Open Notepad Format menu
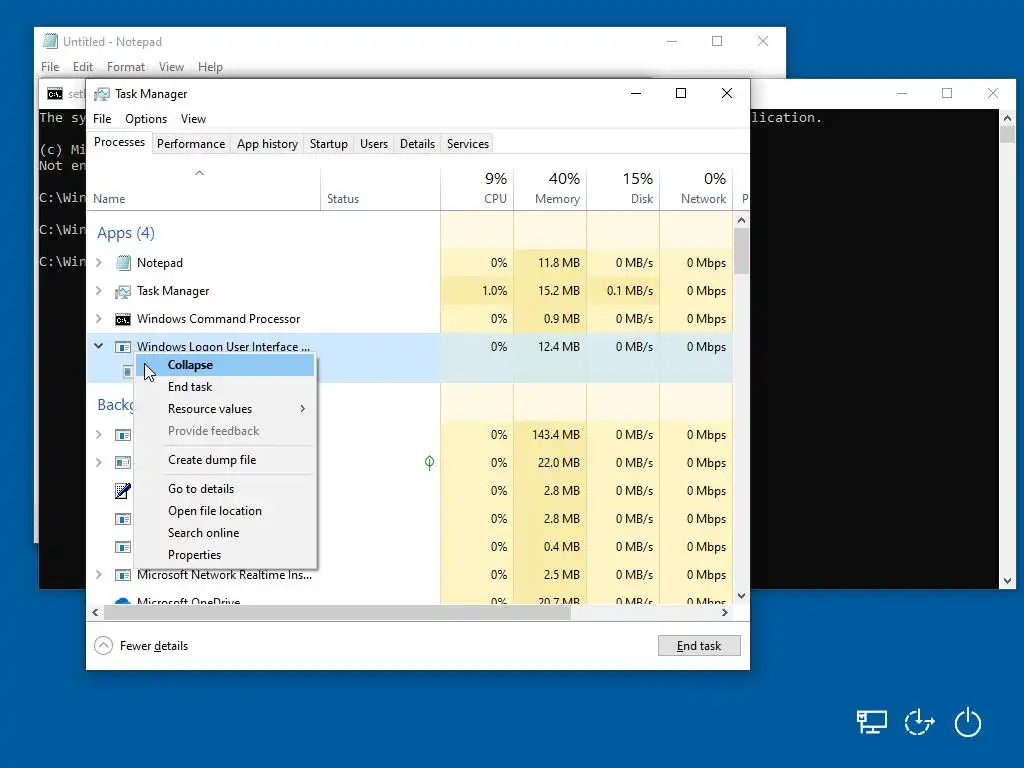Image resolution: width=1024 pixels, height=768 pixels. pos(126,67)
